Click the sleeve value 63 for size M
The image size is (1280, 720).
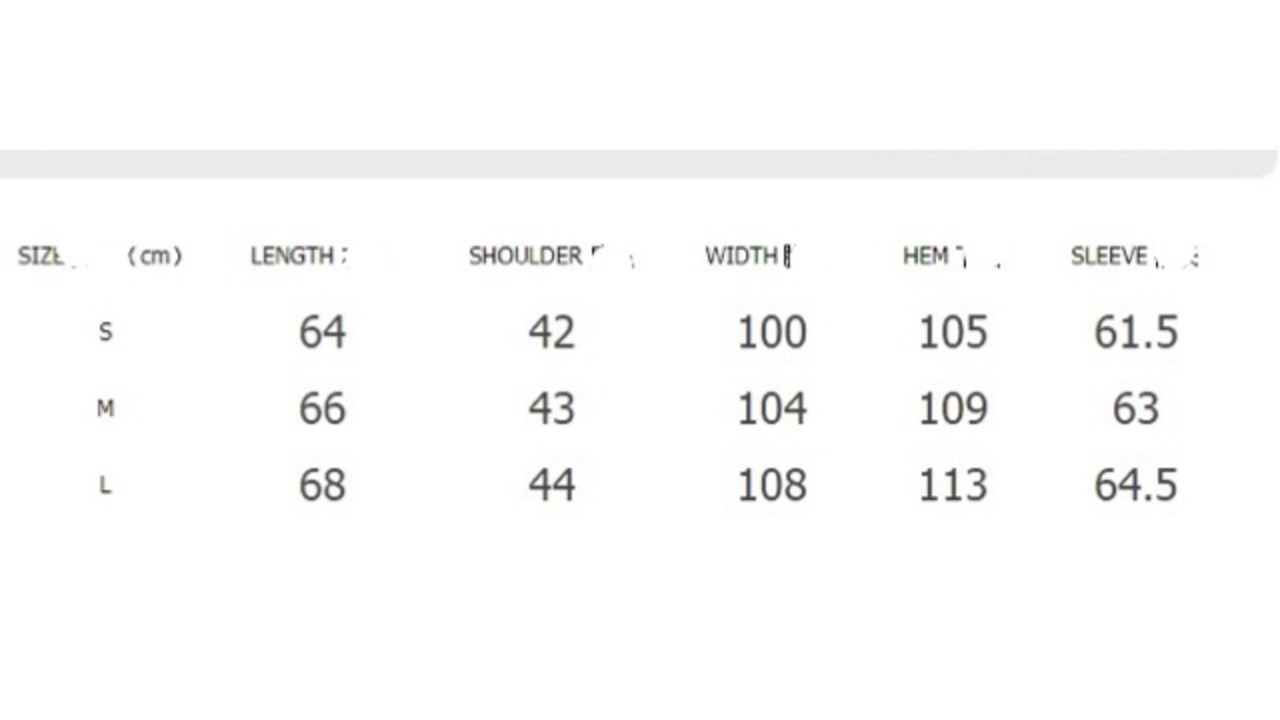[1136, 408]
